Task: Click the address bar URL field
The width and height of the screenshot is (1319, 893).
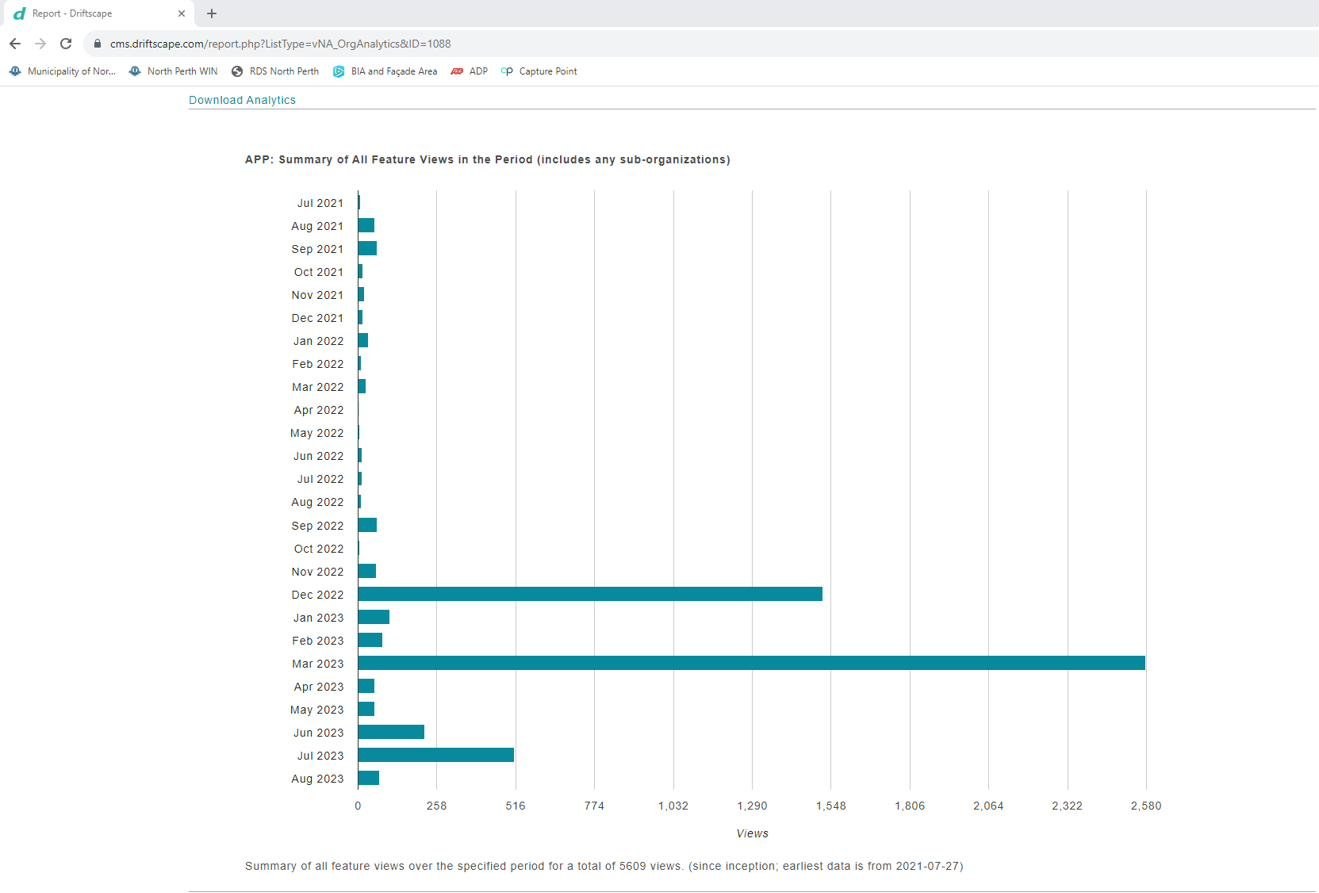Action: (x=700, y=44)
